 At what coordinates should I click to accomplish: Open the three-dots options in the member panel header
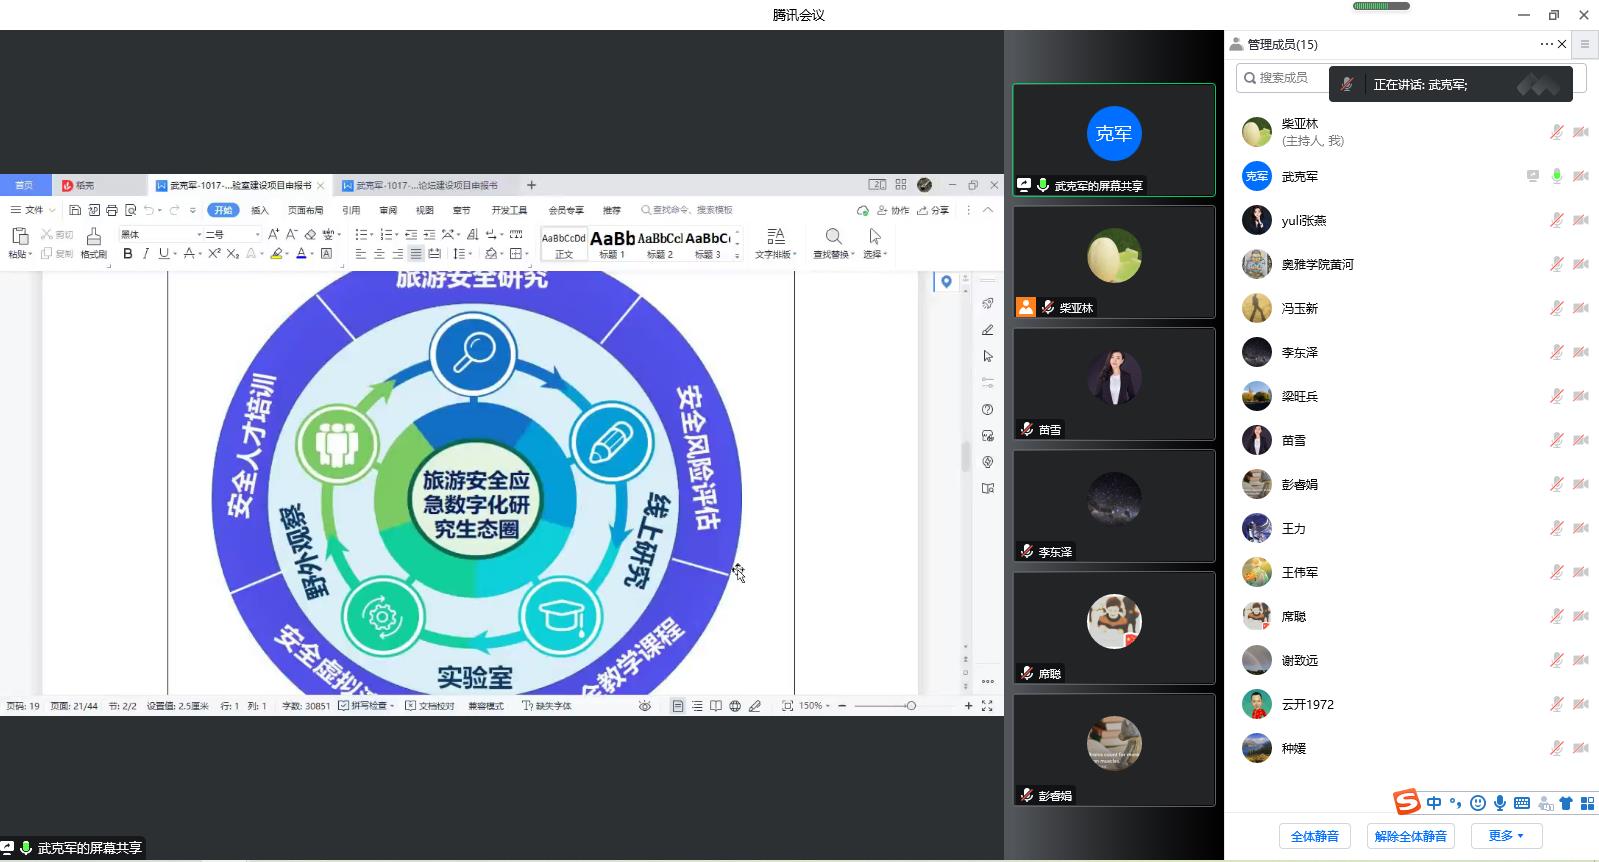1547,44
